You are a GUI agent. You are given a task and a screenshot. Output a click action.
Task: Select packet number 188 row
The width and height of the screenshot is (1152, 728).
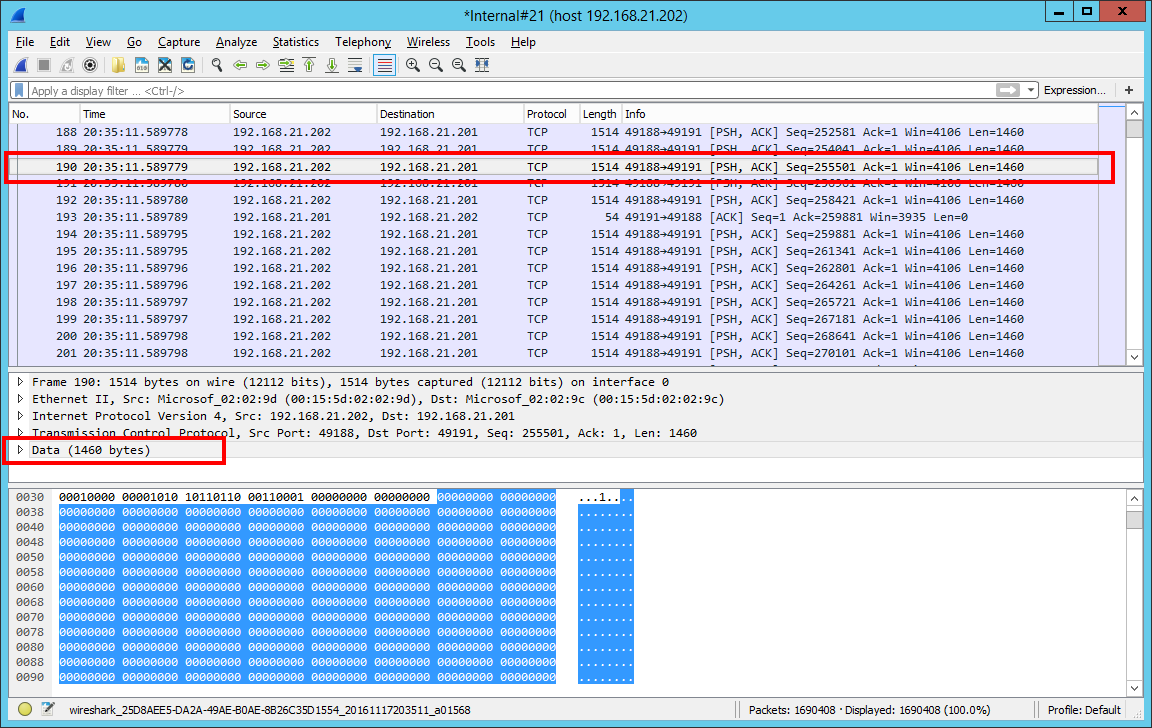click(x=554, y=132)
